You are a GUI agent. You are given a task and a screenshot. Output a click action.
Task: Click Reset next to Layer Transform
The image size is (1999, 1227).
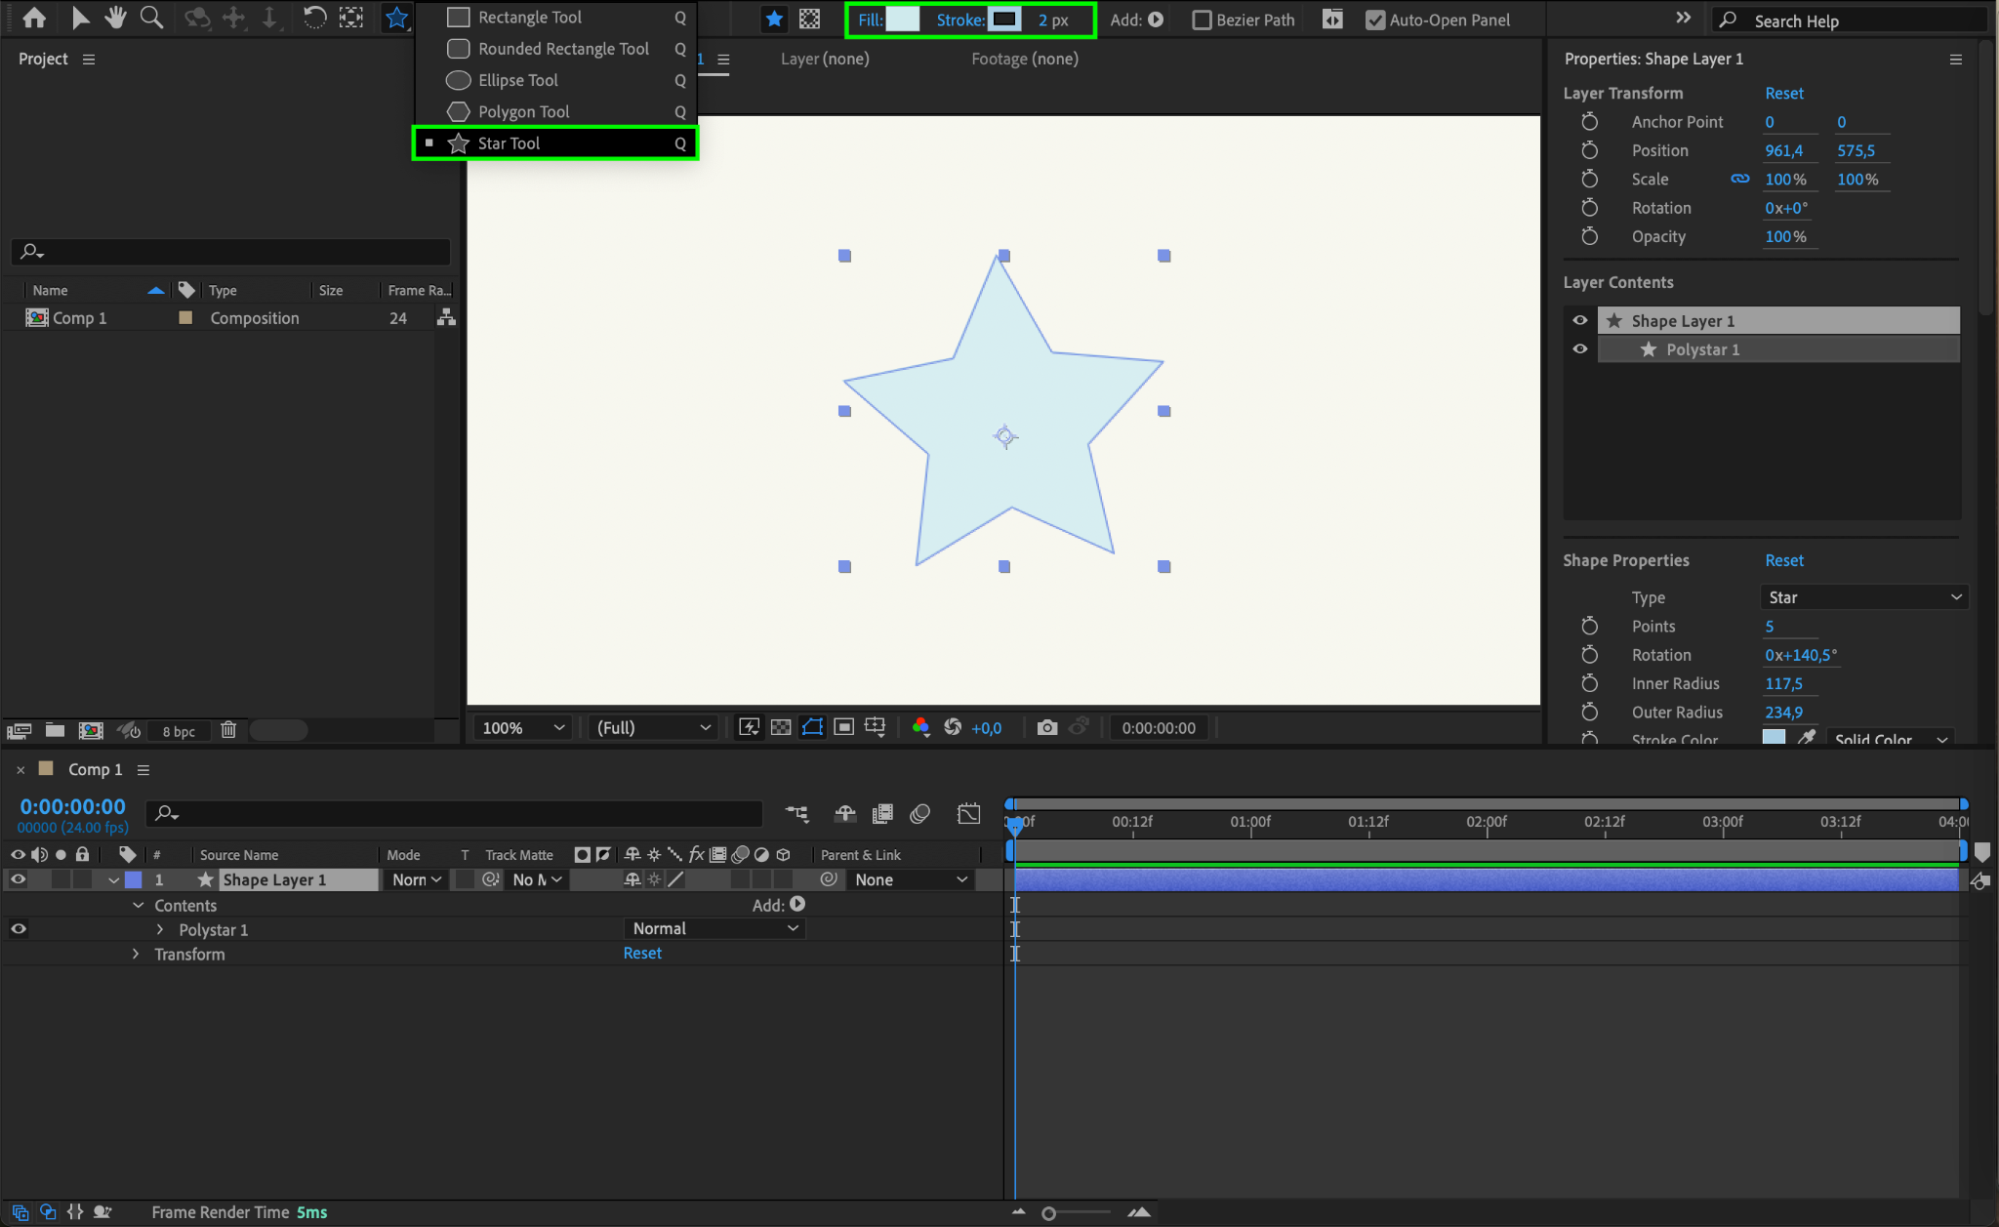tap(1783, 93)
